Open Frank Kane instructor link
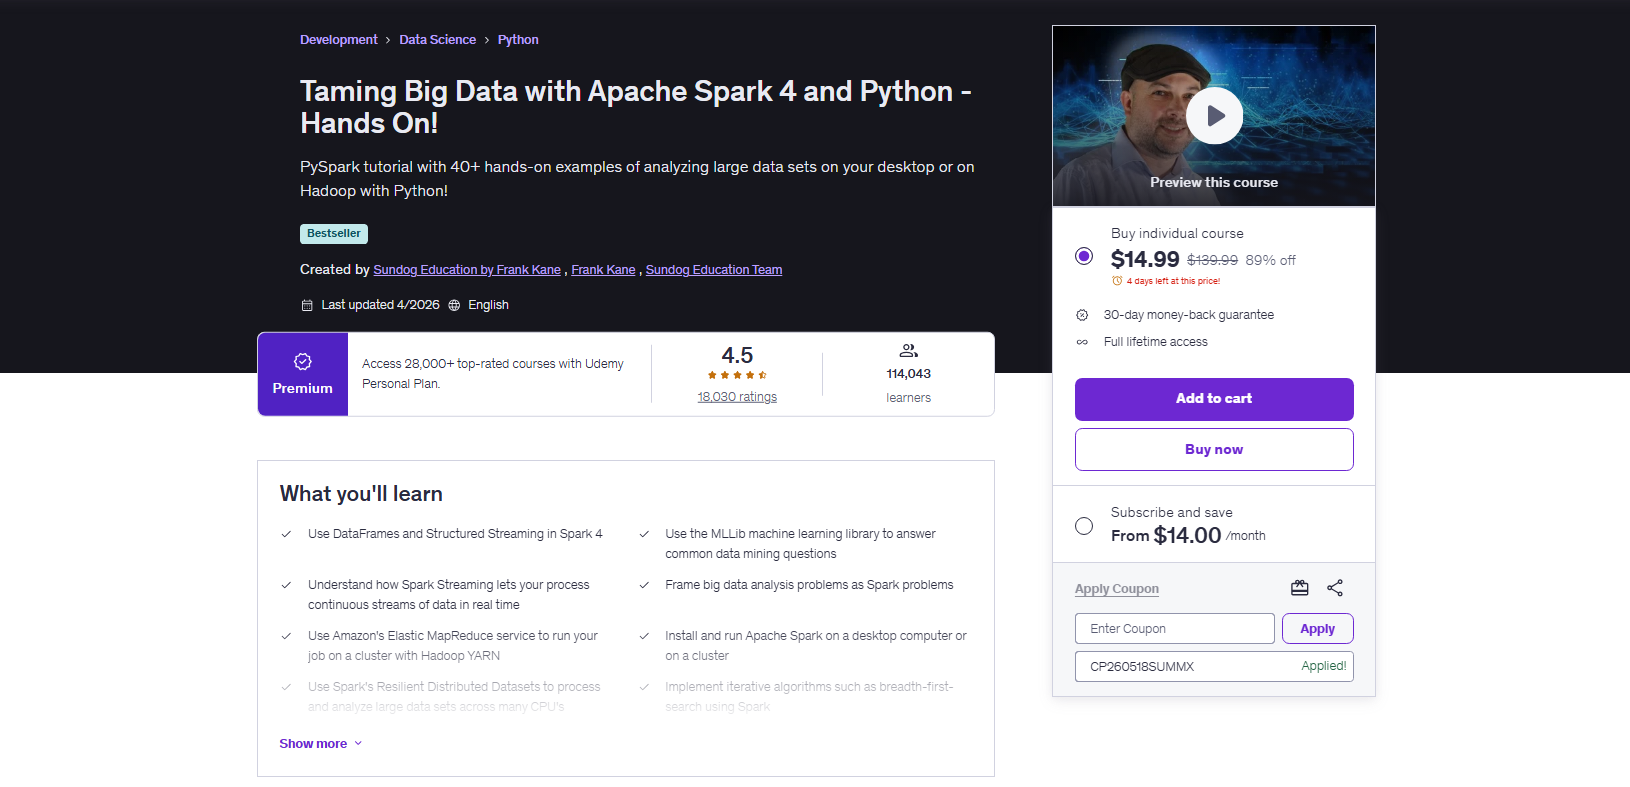1630x787 pixels. click(603, 270)
